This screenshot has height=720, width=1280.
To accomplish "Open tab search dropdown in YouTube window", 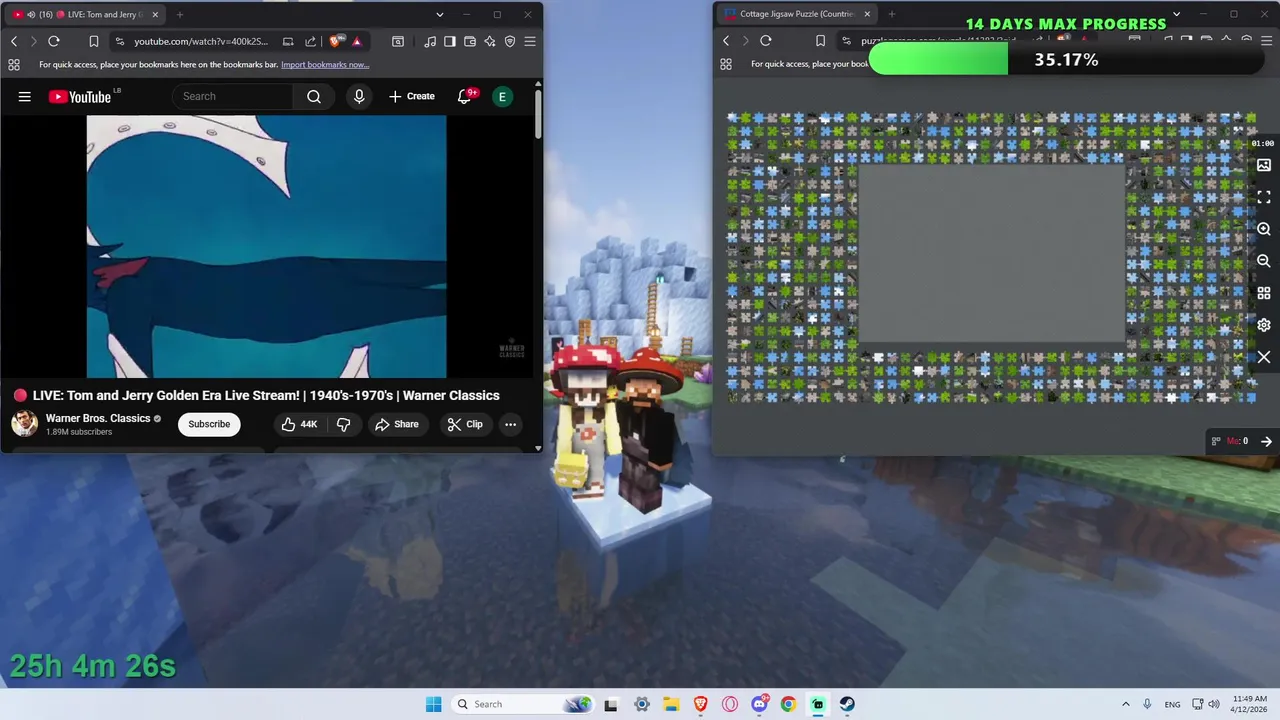I will [440, 14].
